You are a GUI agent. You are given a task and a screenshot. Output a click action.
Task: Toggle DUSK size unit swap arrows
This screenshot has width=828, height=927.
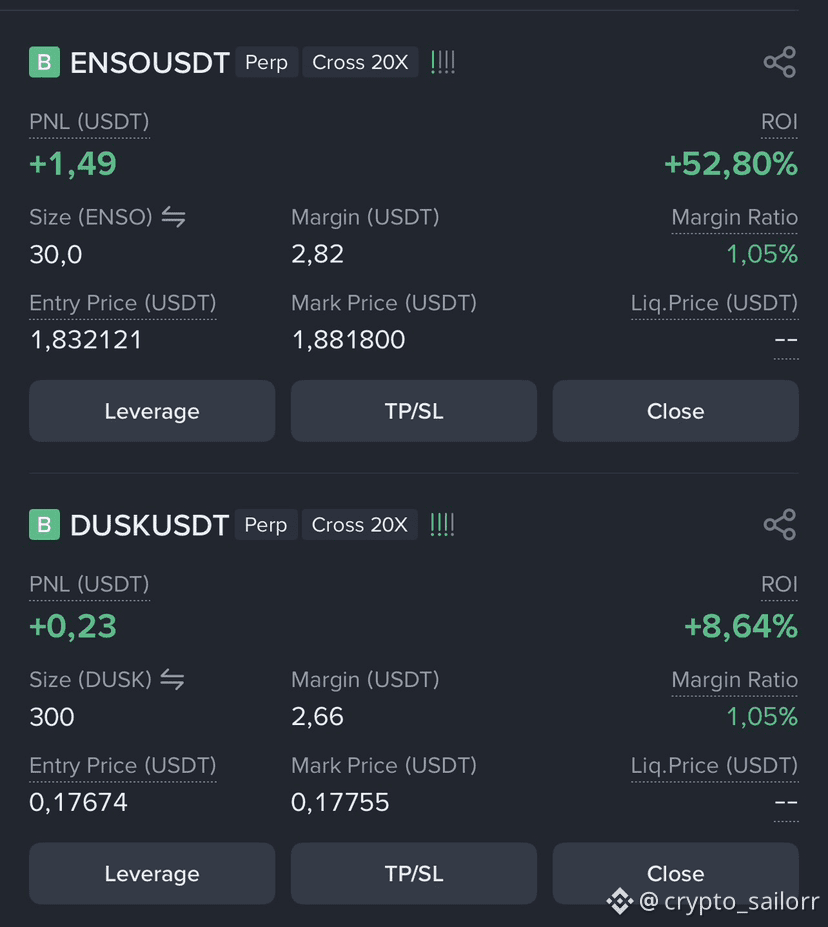[x=172, y=679]
